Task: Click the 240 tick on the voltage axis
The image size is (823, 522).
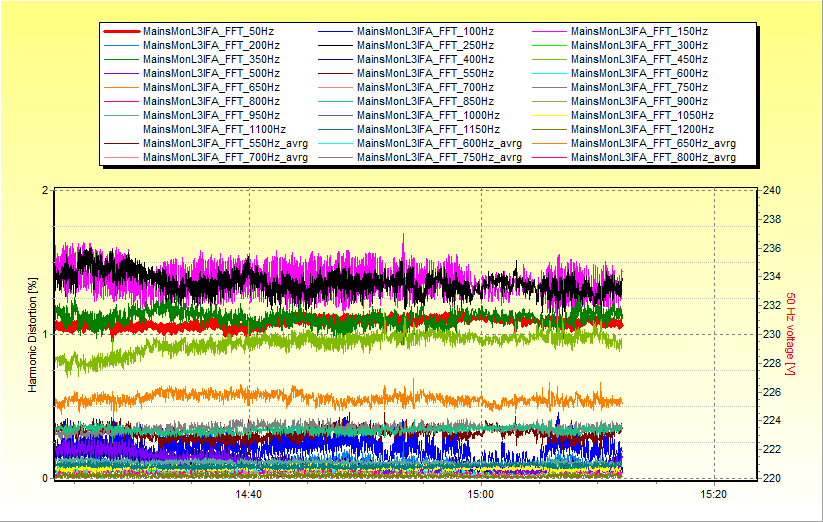Action: click(772, 190)
